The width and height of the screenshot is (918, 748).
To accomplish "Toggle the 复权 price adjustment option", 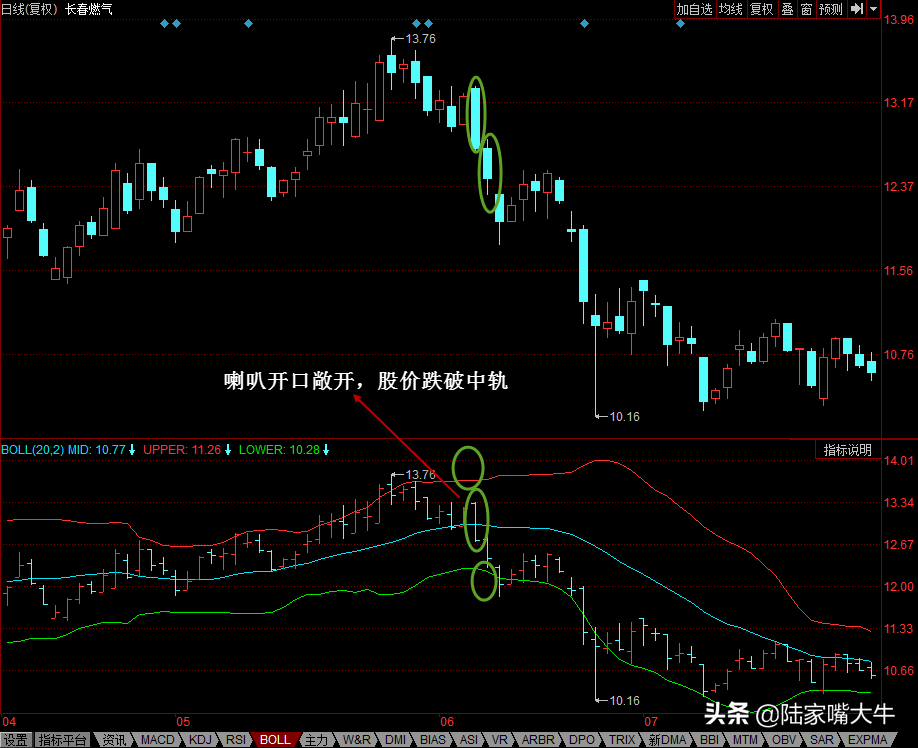I will [762, 9].
